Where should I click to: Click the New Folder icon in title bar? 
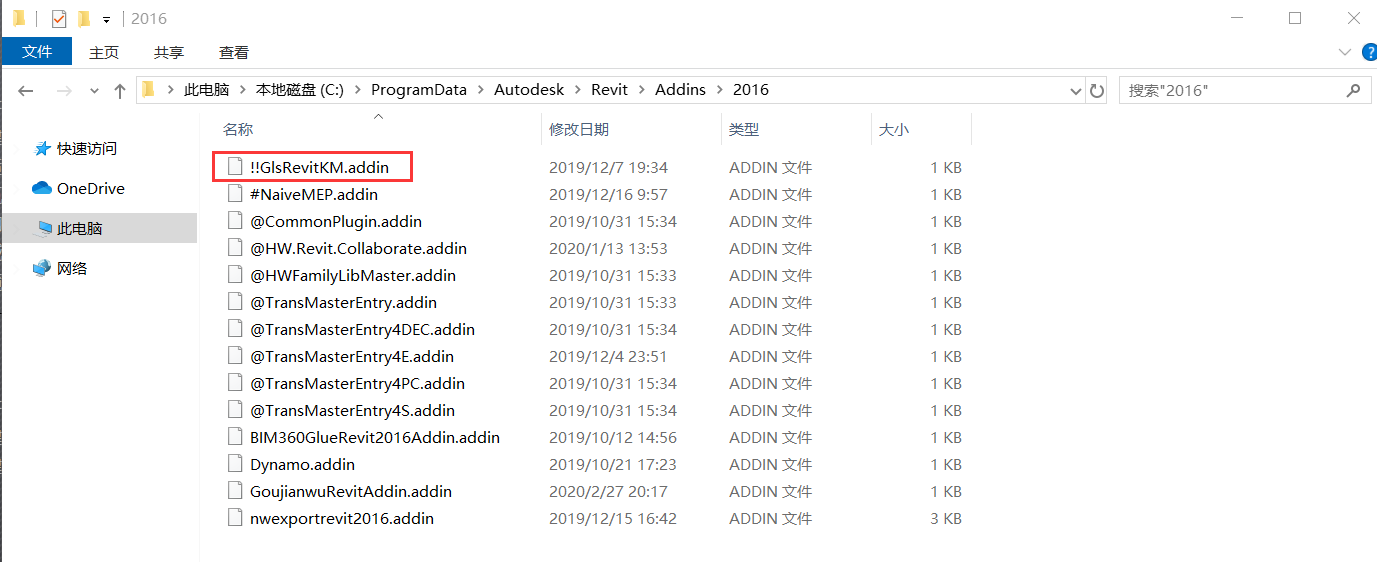coord(84,18)
